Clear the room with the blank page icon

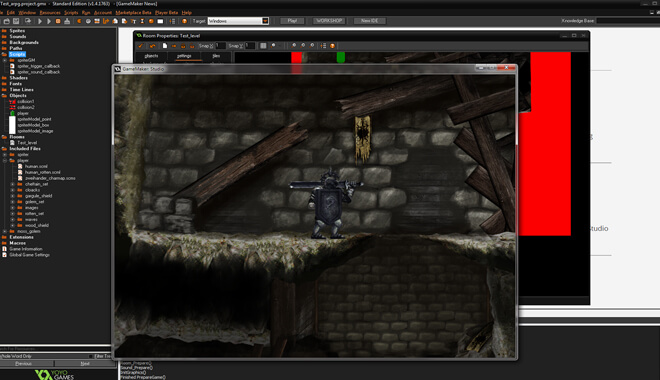(165, 45)
